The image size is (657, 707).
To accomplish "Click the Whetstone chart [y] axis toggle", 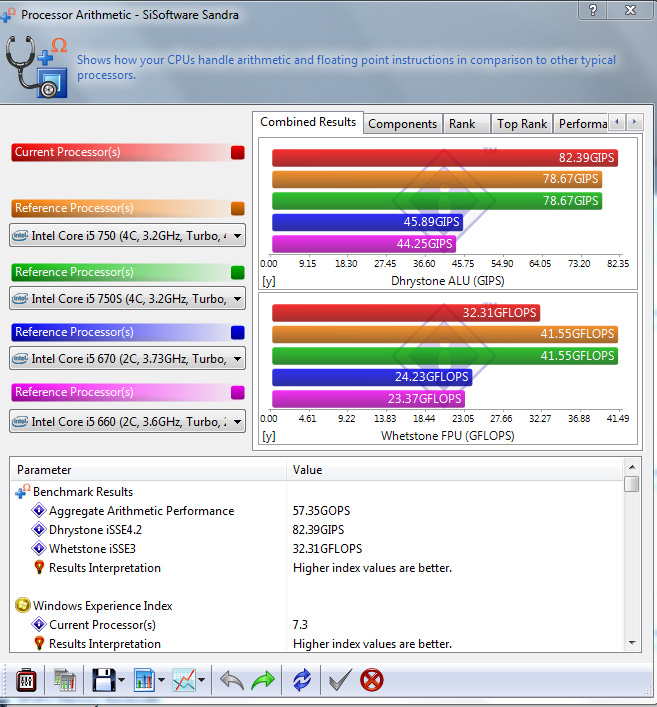I will click(x=269, y=436).
